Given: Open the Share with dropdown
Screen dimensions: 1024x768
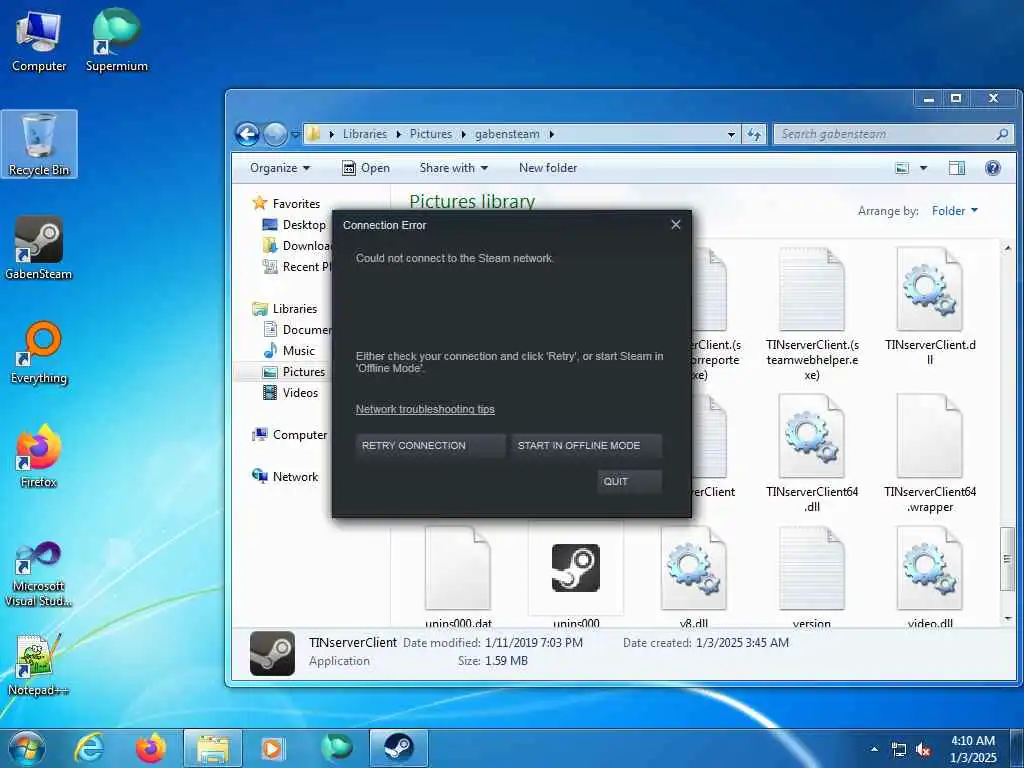Looking at the screenshot, I should click(x=454, y=168).
